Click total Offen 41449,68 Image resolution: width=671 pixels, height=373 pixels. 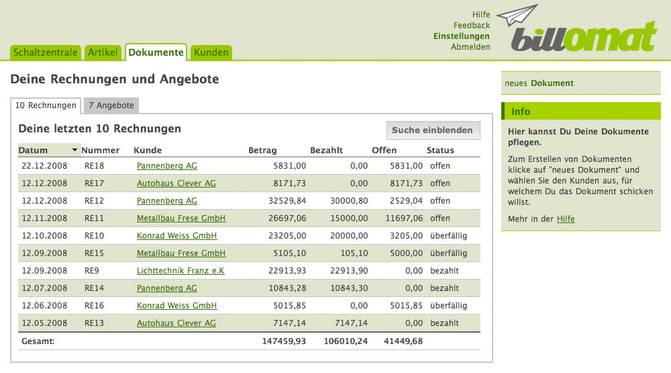tap(403, 341)
